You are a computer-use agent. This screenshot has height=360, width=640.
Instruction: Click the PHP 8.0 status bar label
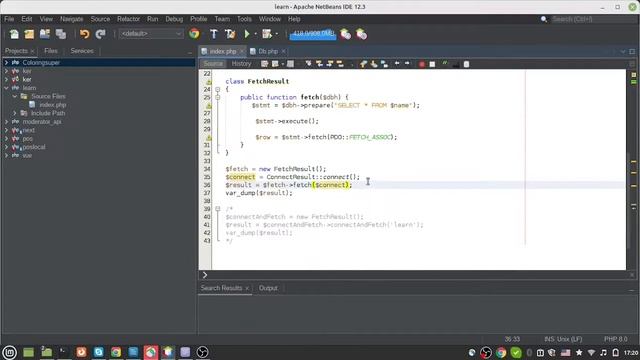click(x=616, y=339)
